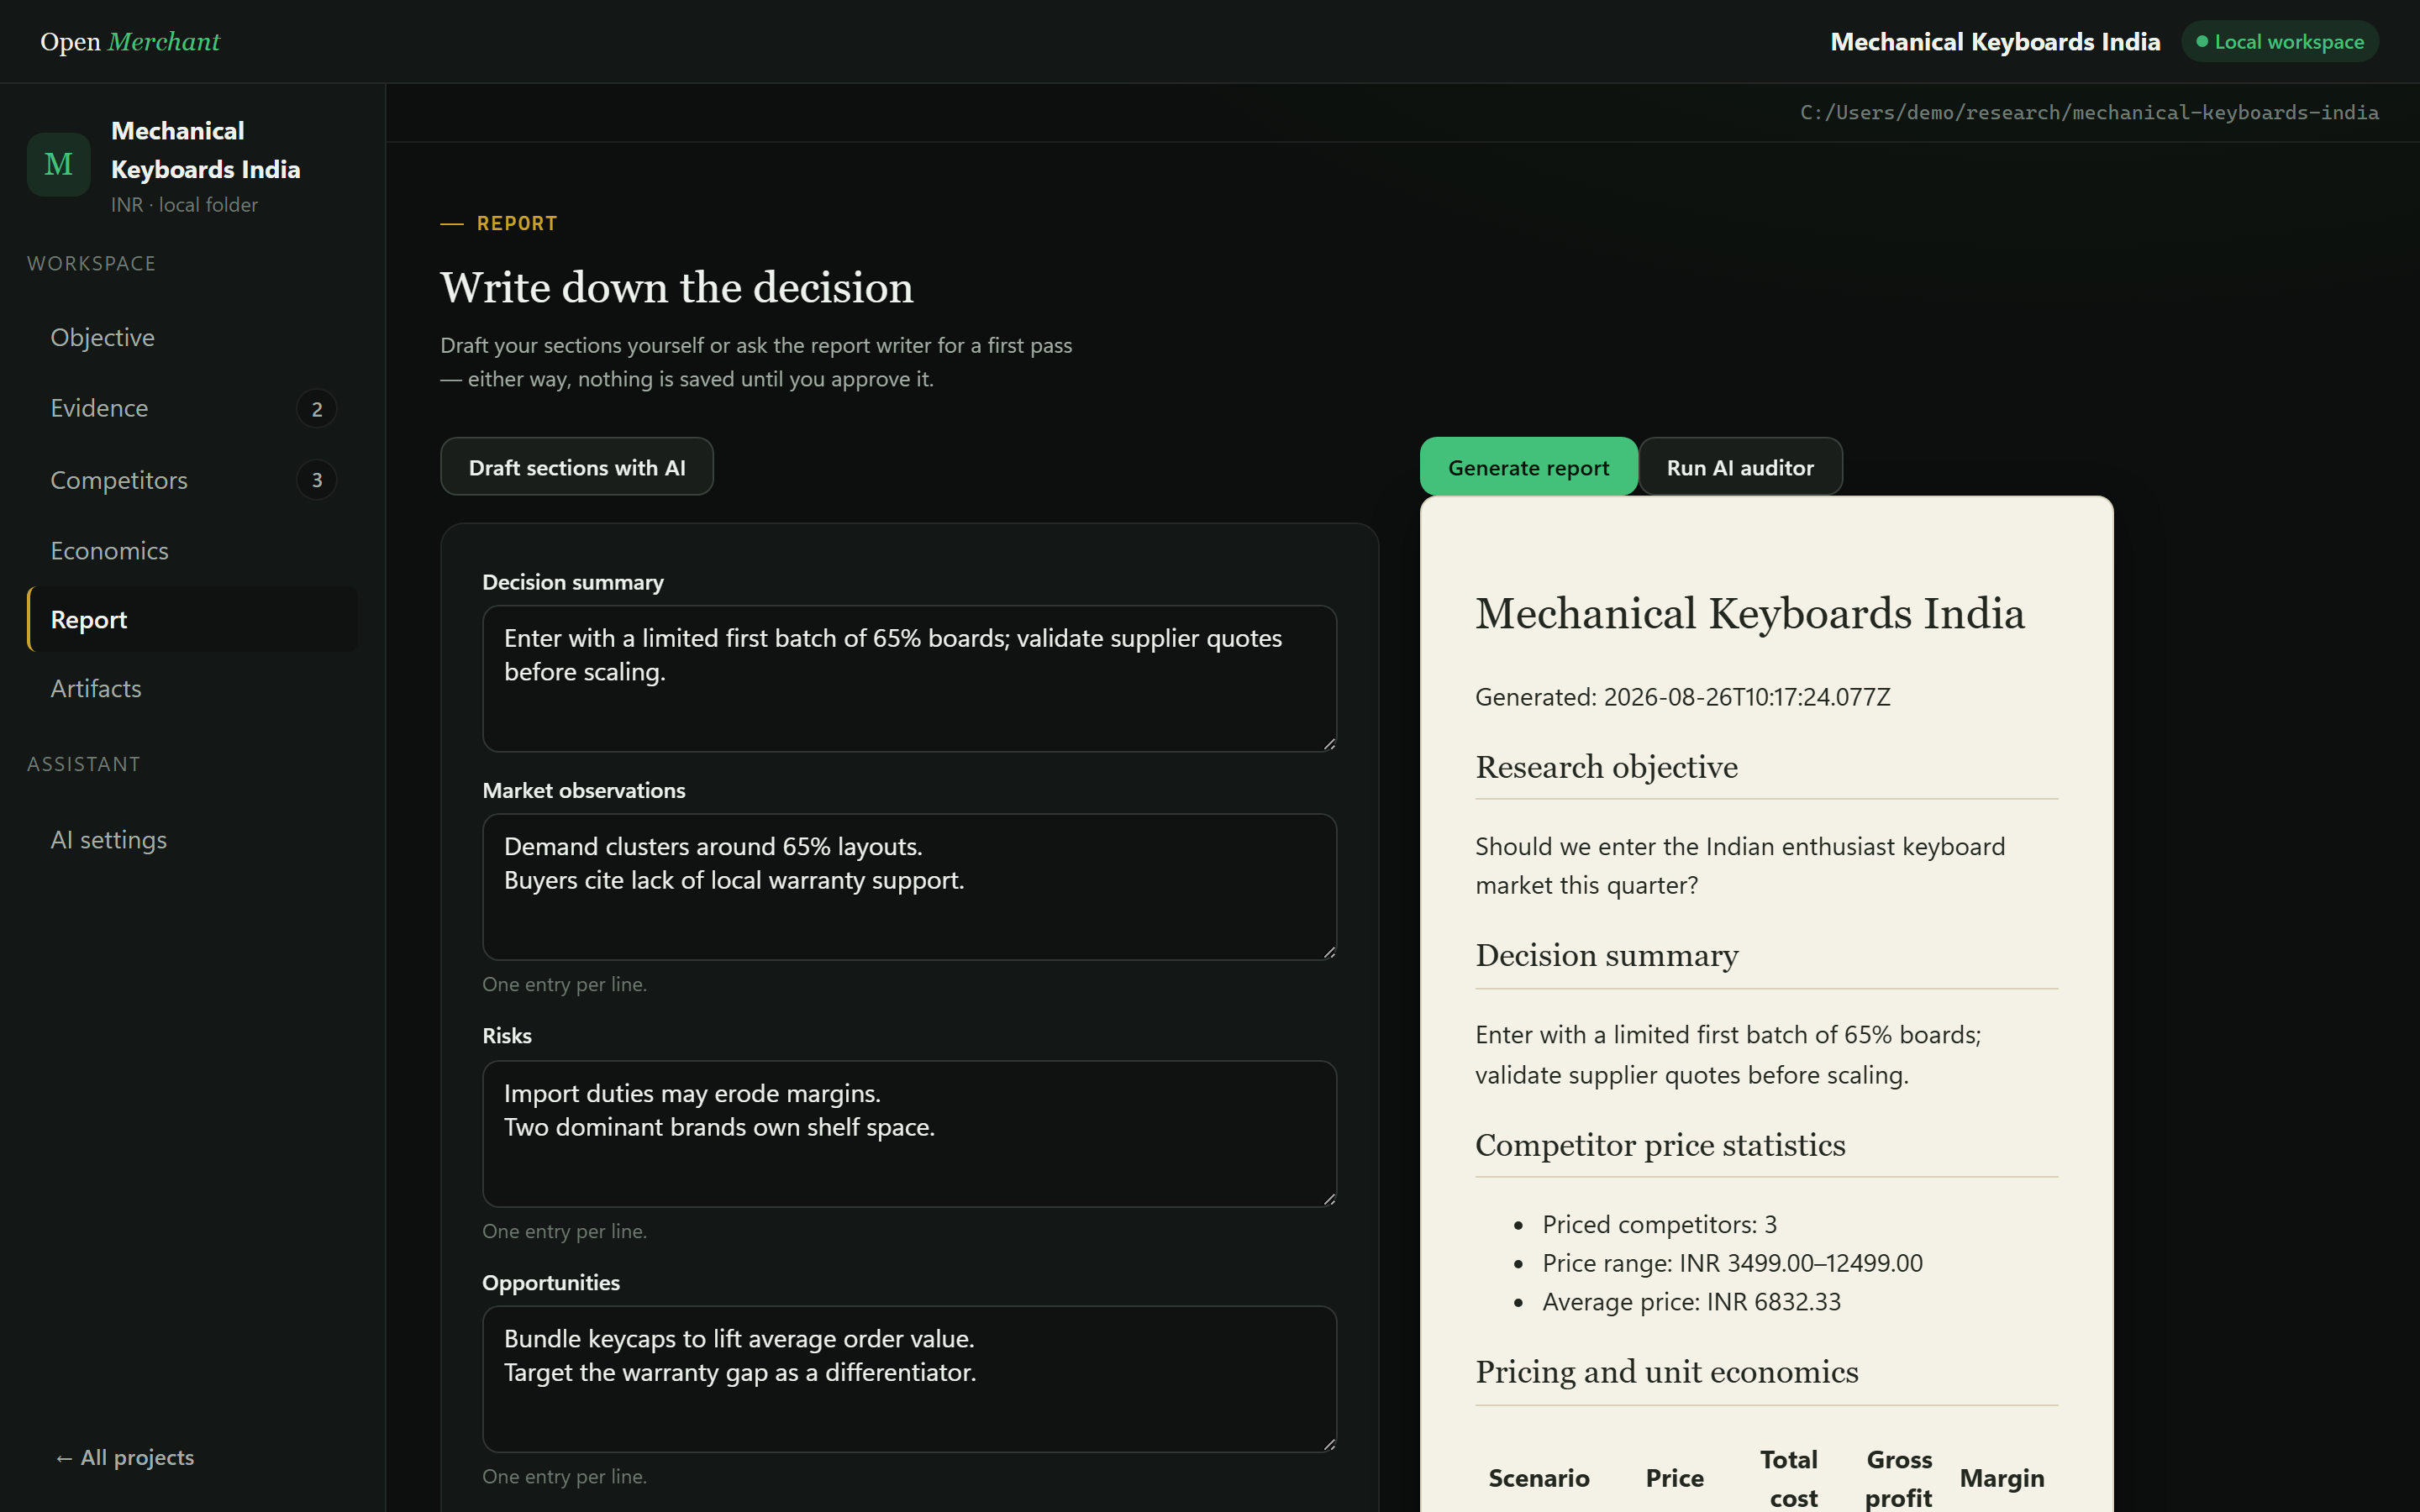Screen dimensions: 2420x1512
Task: Grab the Market observations resize handle
Action: point(1329,952)
